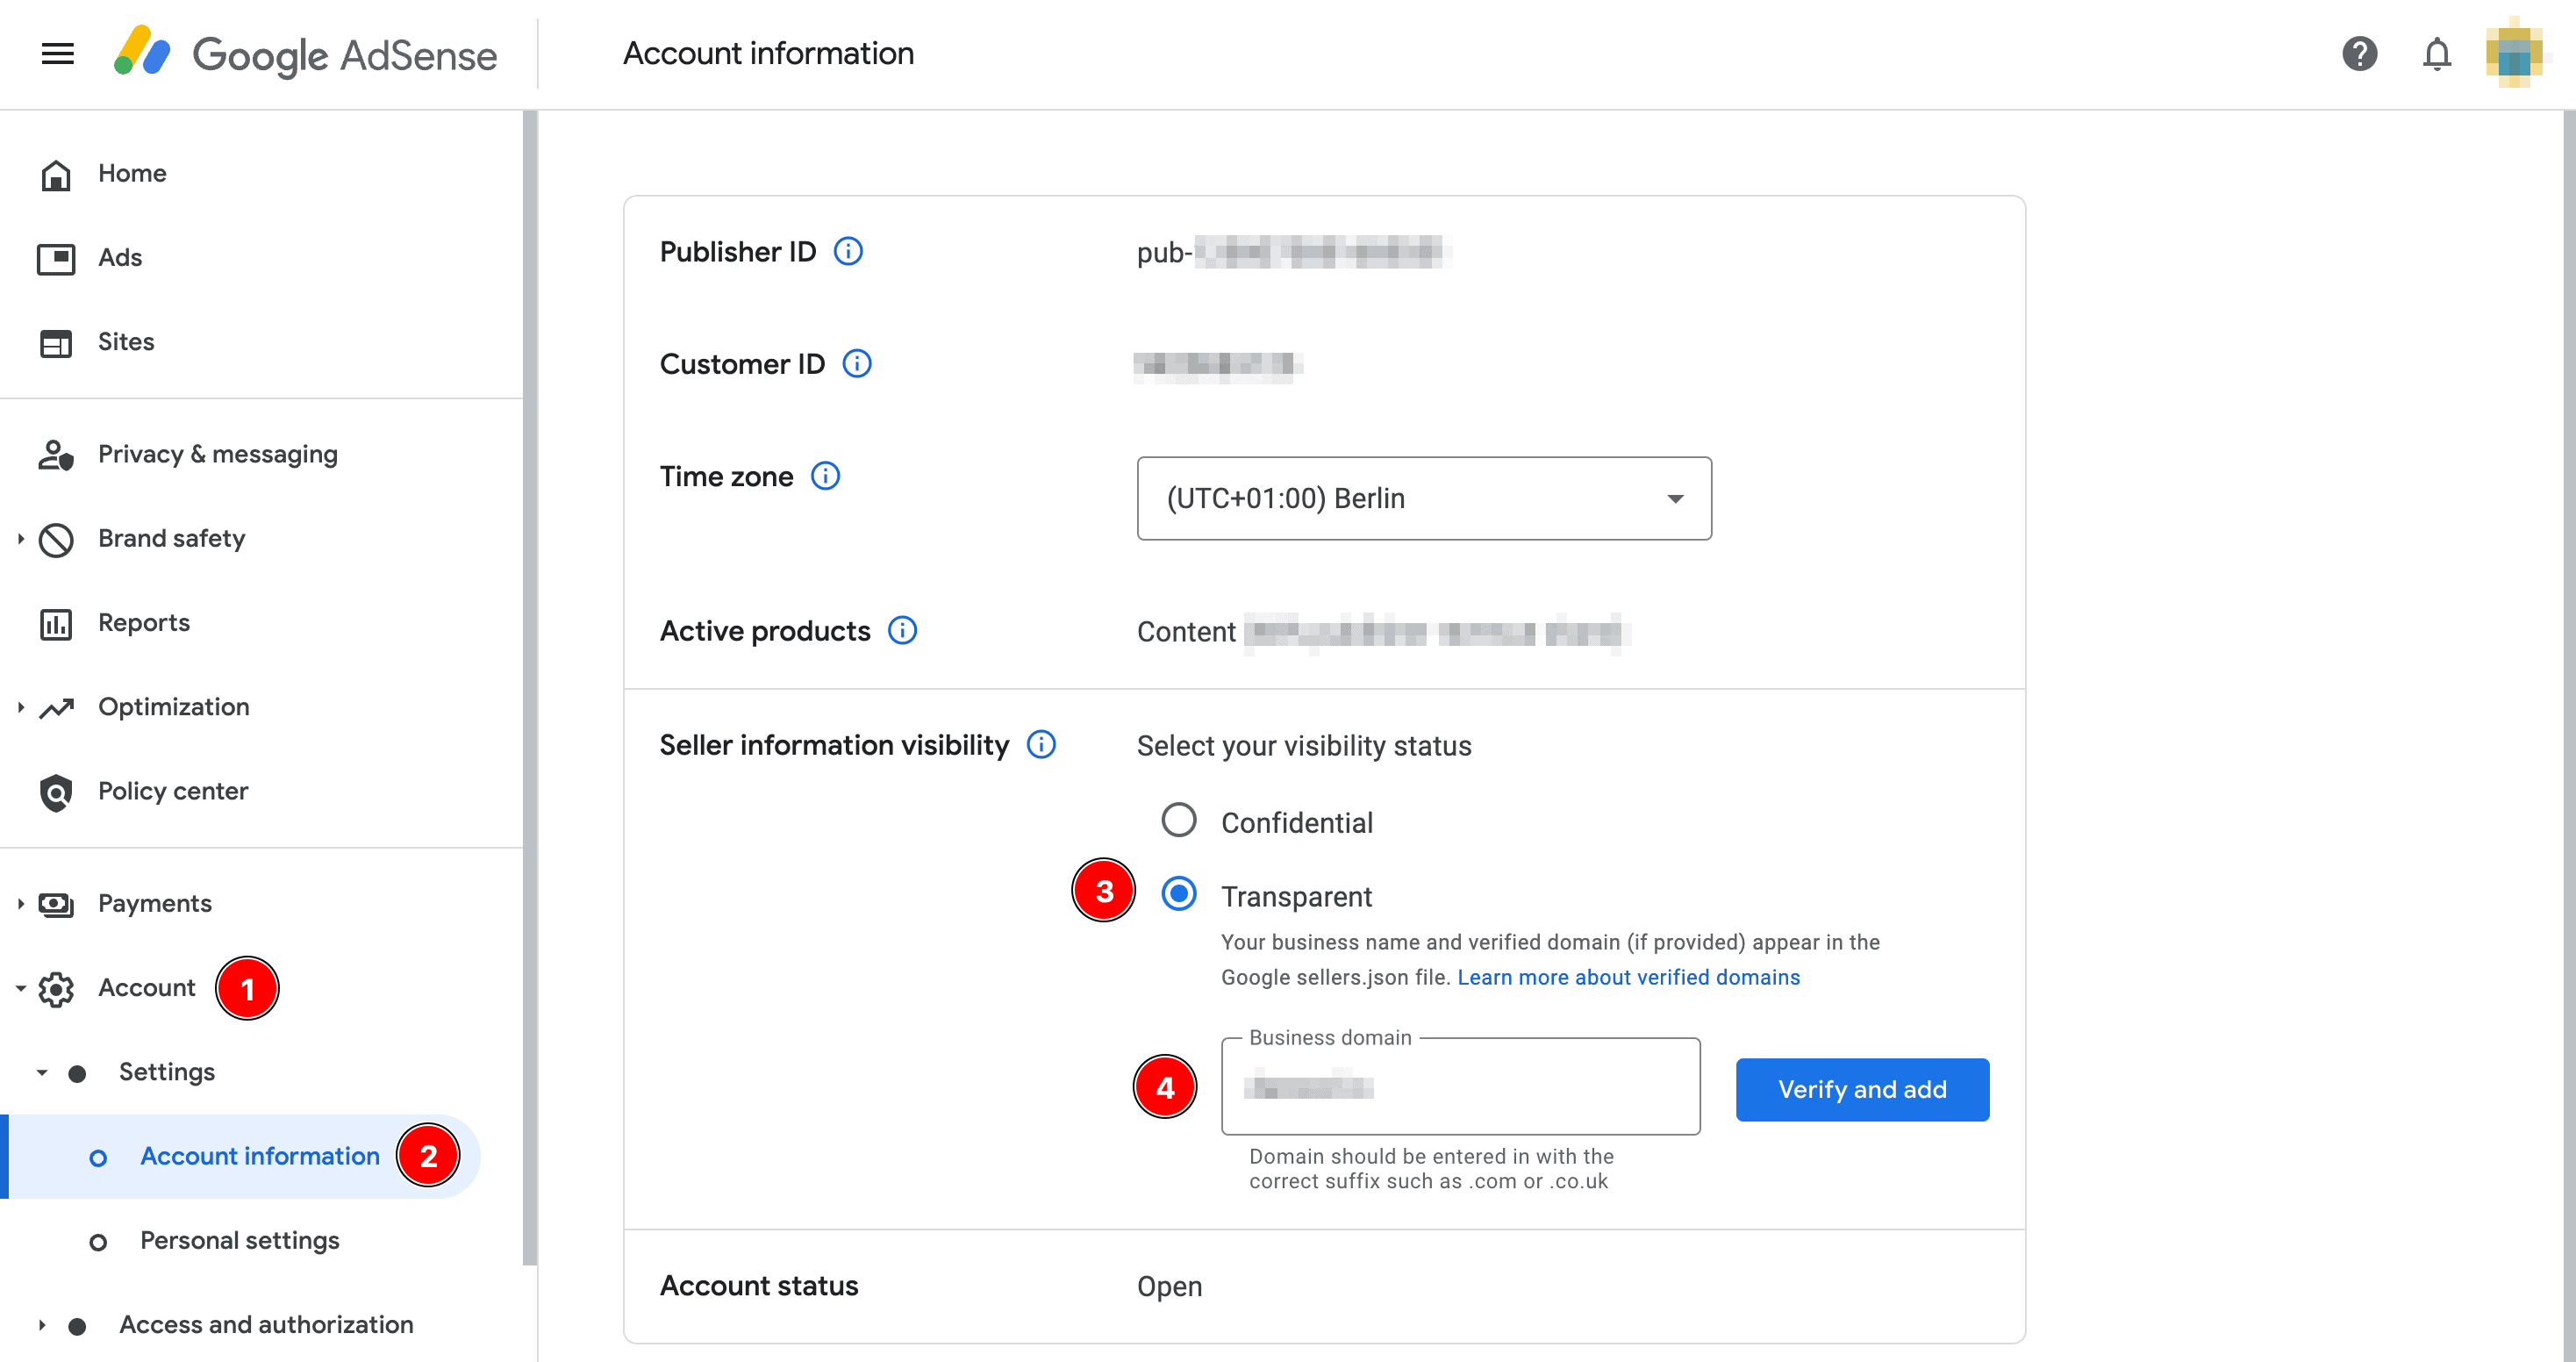
Task: Select the Transparent radio button
Action: pyautogui.click(x=1178, y=894)
